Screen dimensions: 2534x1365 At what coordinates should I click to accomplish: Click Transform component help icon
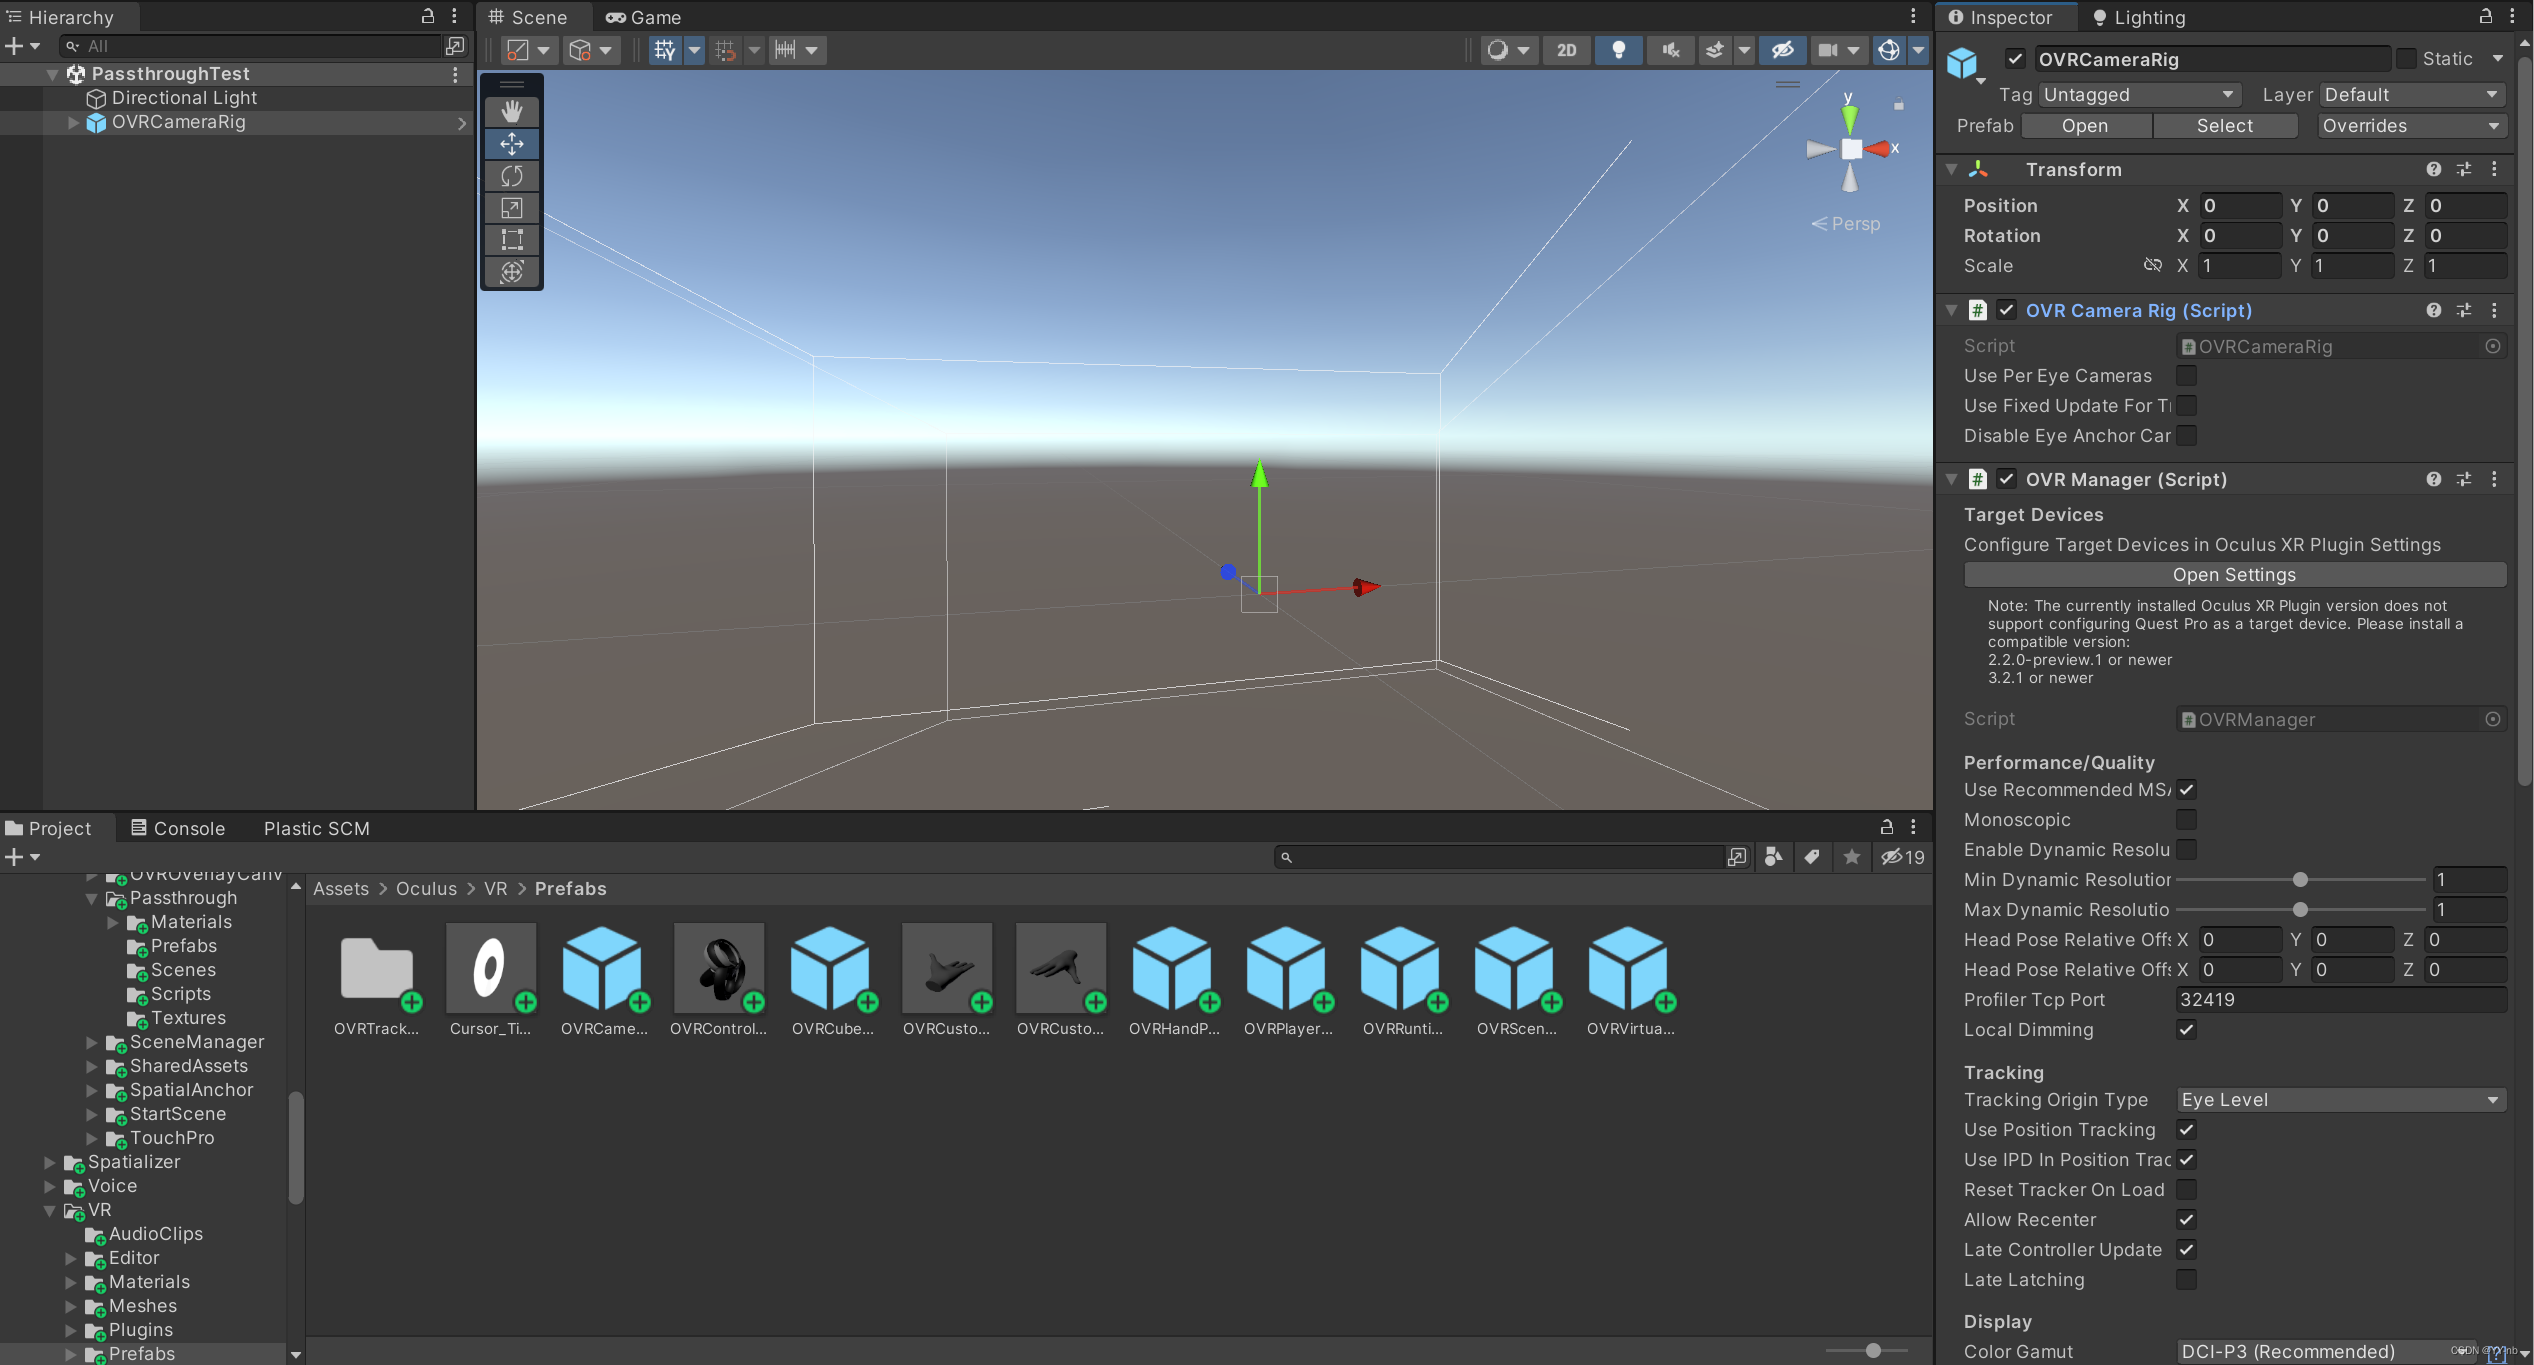(2433, 169)
